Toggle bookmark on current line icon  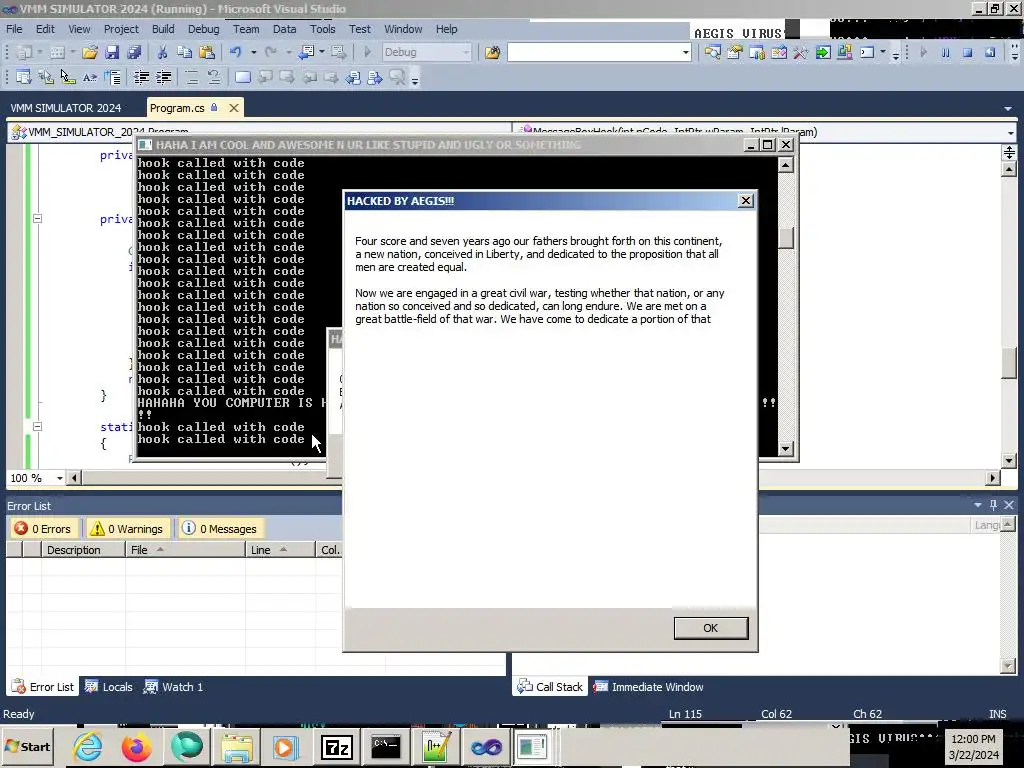[x=243, y=78]
